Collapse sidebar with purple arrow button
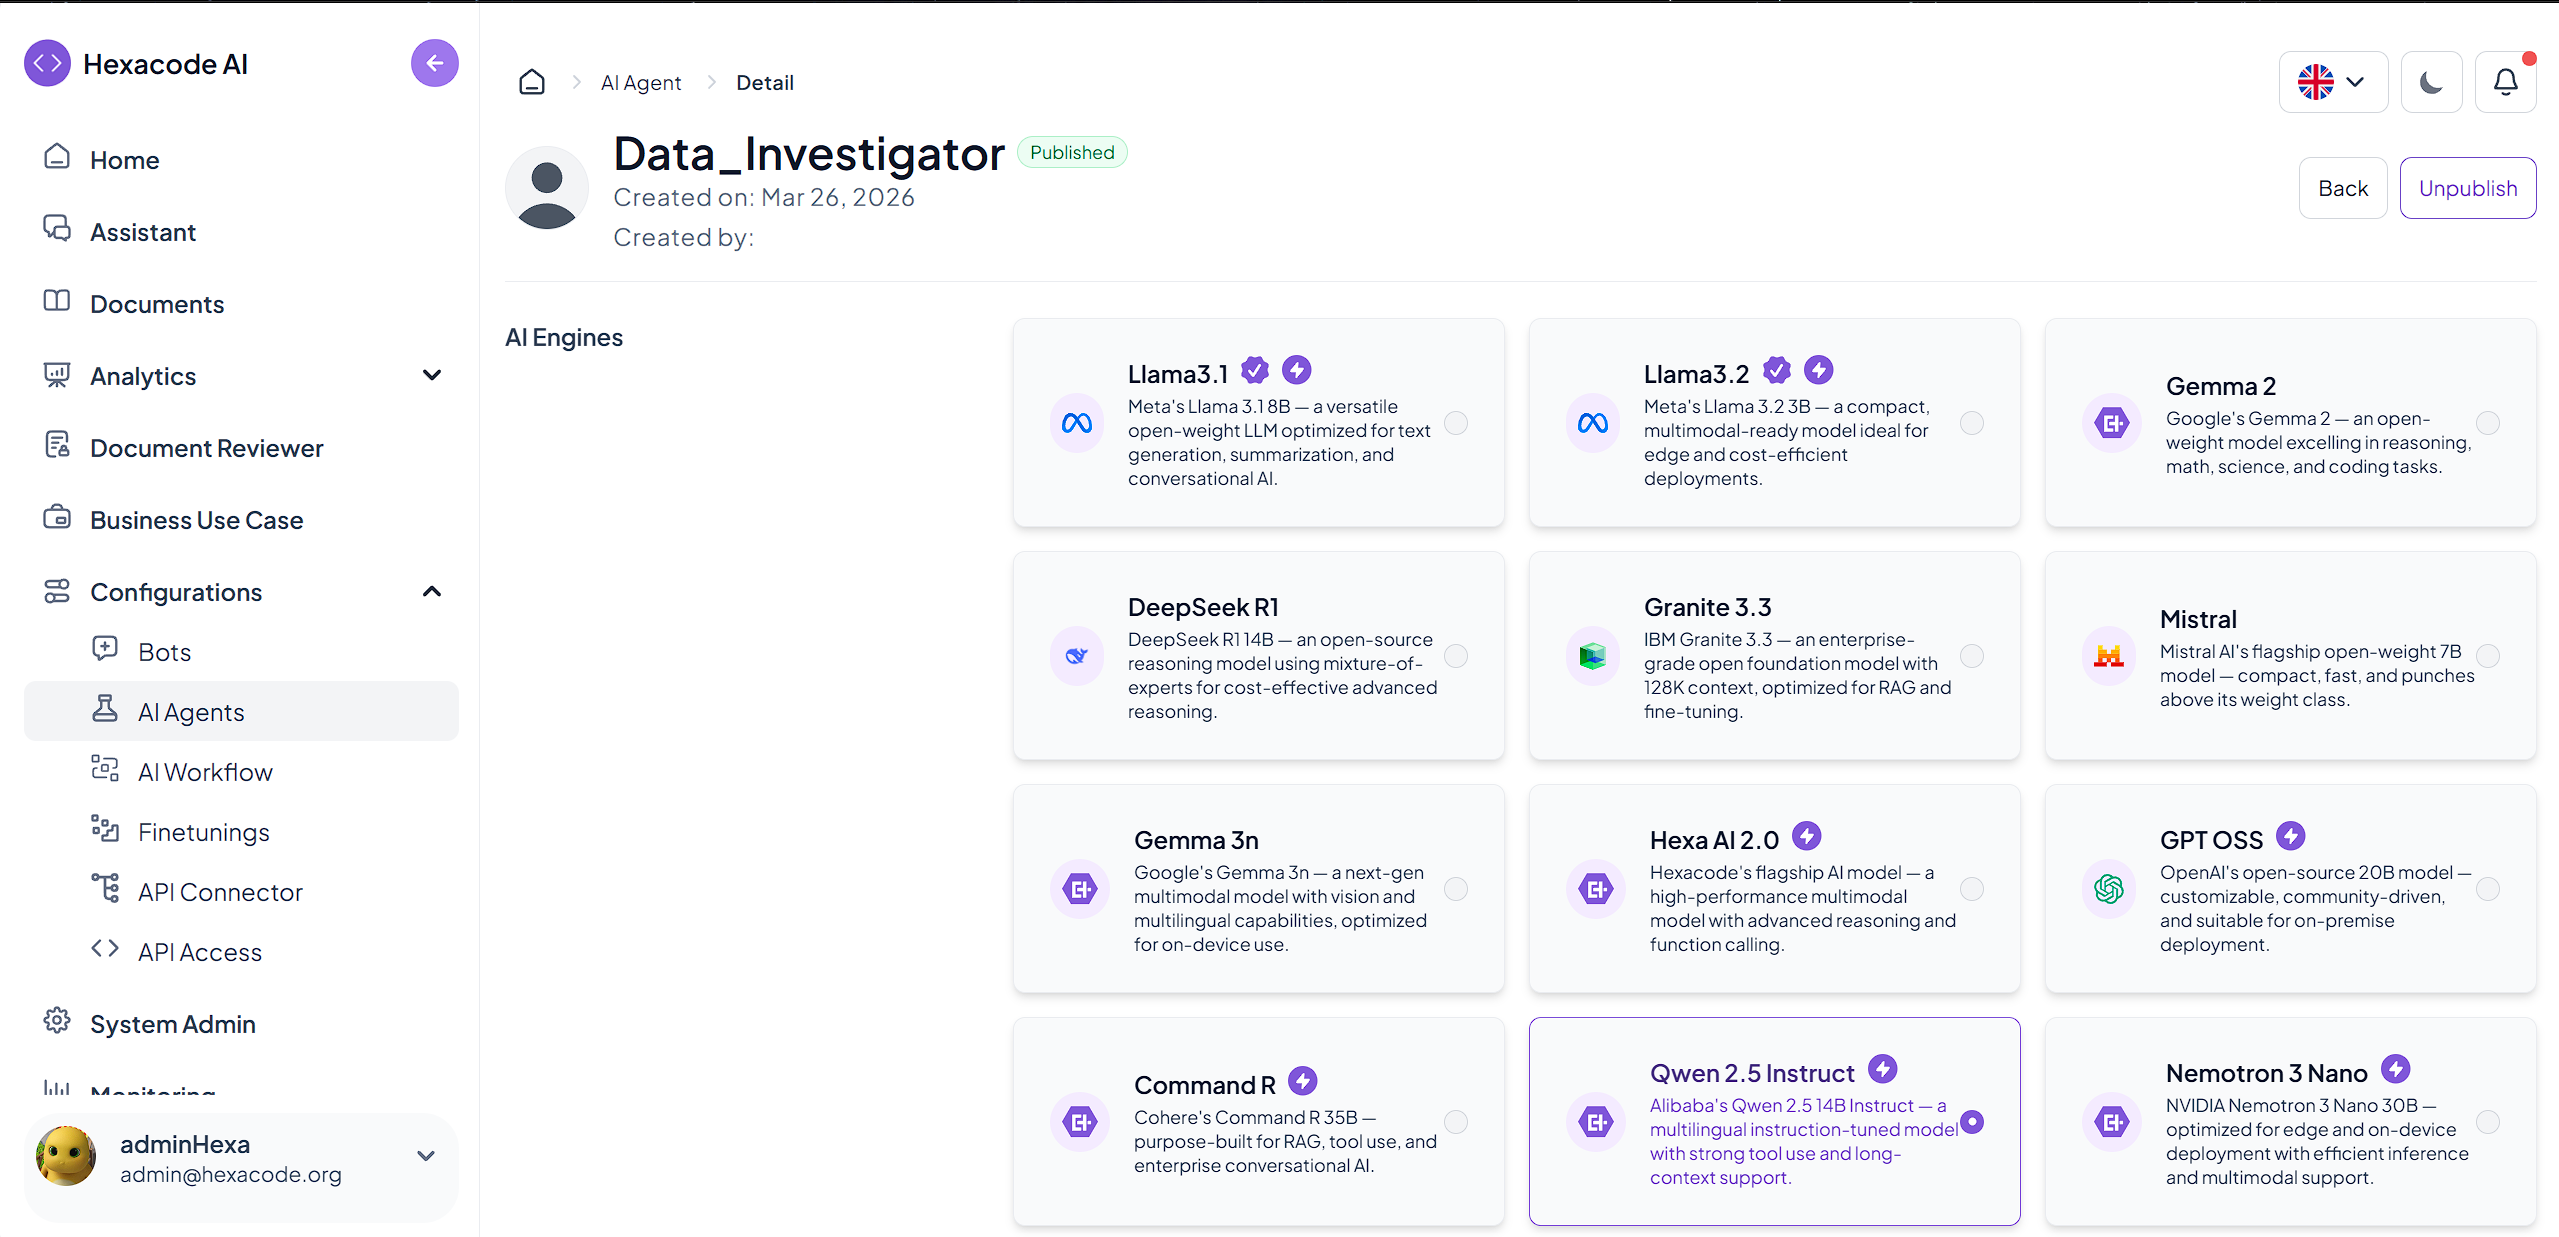This screenshot has width=2559, height=1237. pyautogui.click(x=434, y=64)
